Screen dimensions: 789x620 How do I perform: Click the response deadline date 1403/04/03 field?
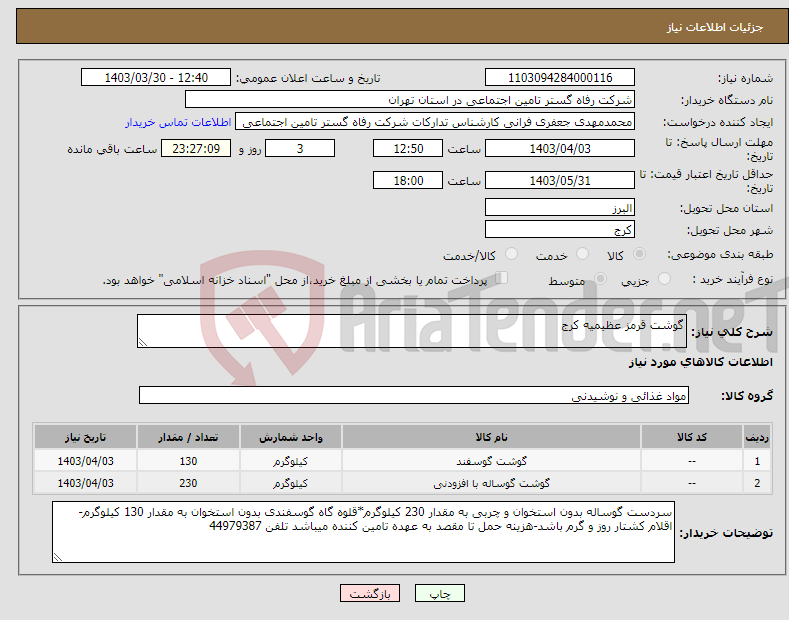pyautogui.click(x=560, y=148)
